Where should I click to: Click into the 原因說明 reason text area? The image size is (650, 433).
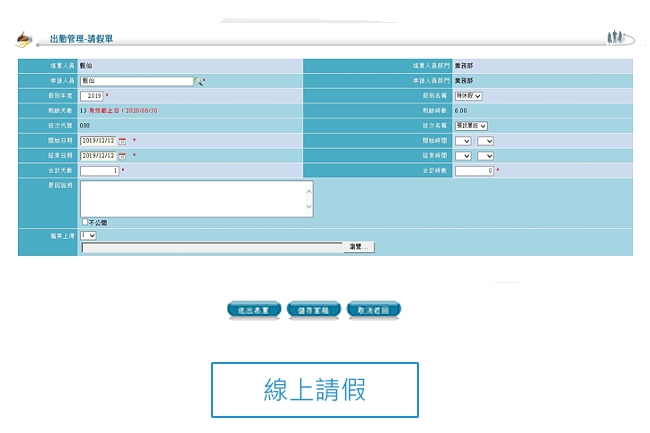coord(196,198)
